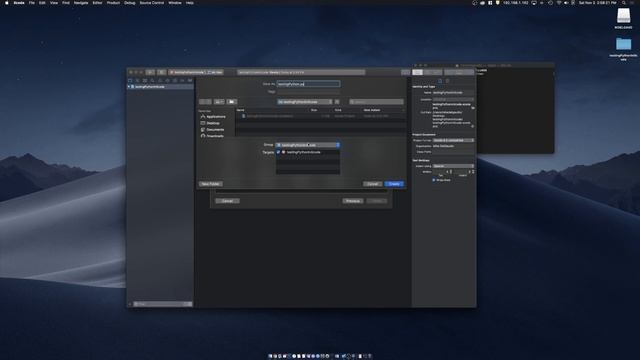Image resolution: width=640 pixels, height=360 pixels.
Task: Click the Tab width stepper
Action: [x=451, y=172]
